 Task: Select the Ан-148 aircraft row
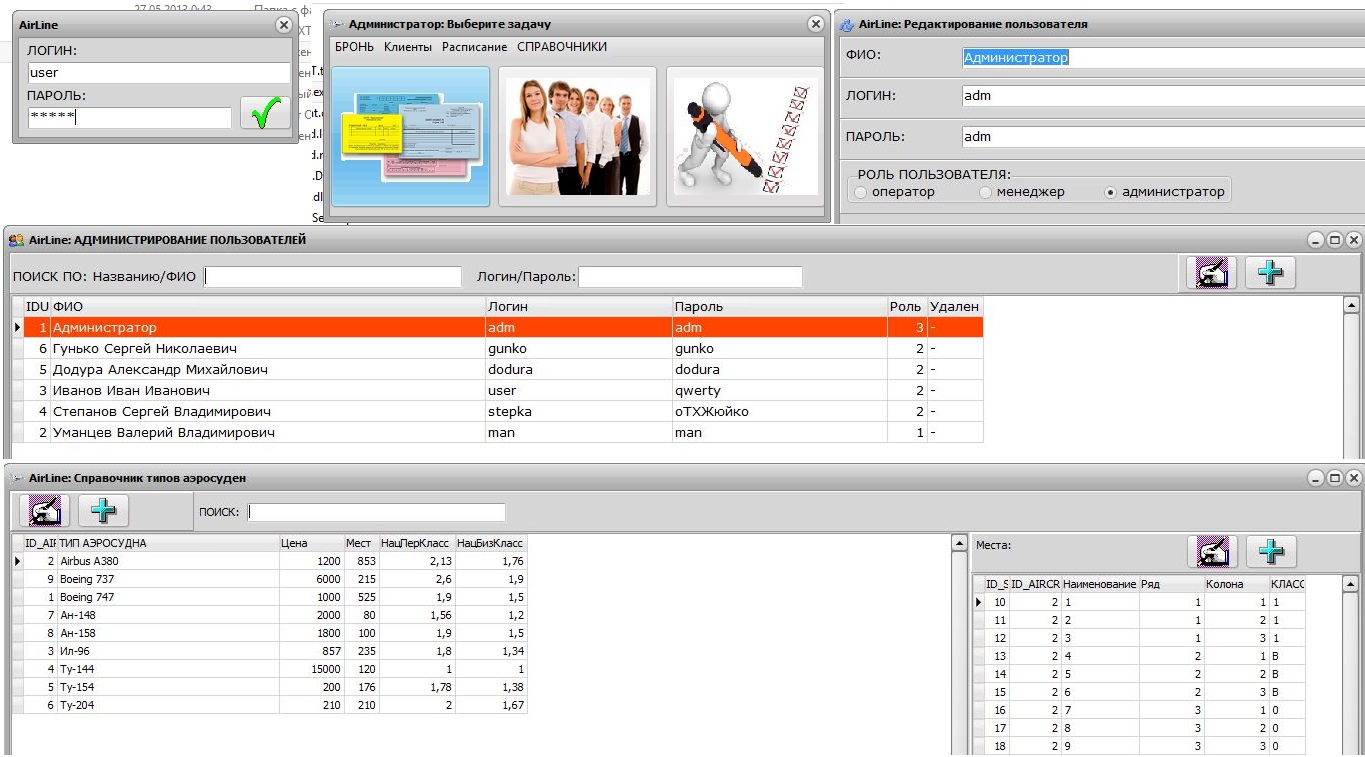pos(269,615)
